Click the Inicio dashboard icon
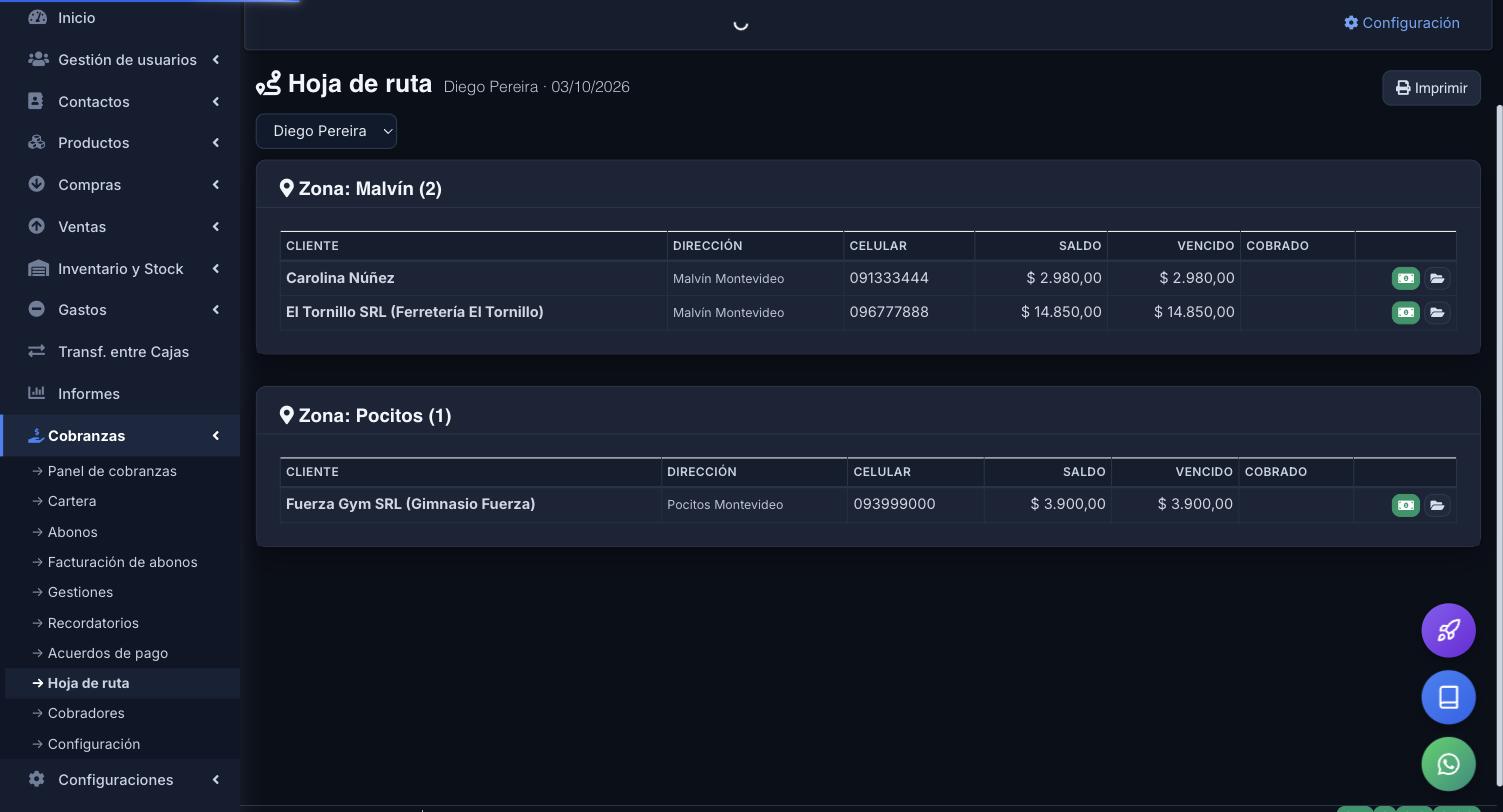This screenshot has height=812, width=1503. 37,17
